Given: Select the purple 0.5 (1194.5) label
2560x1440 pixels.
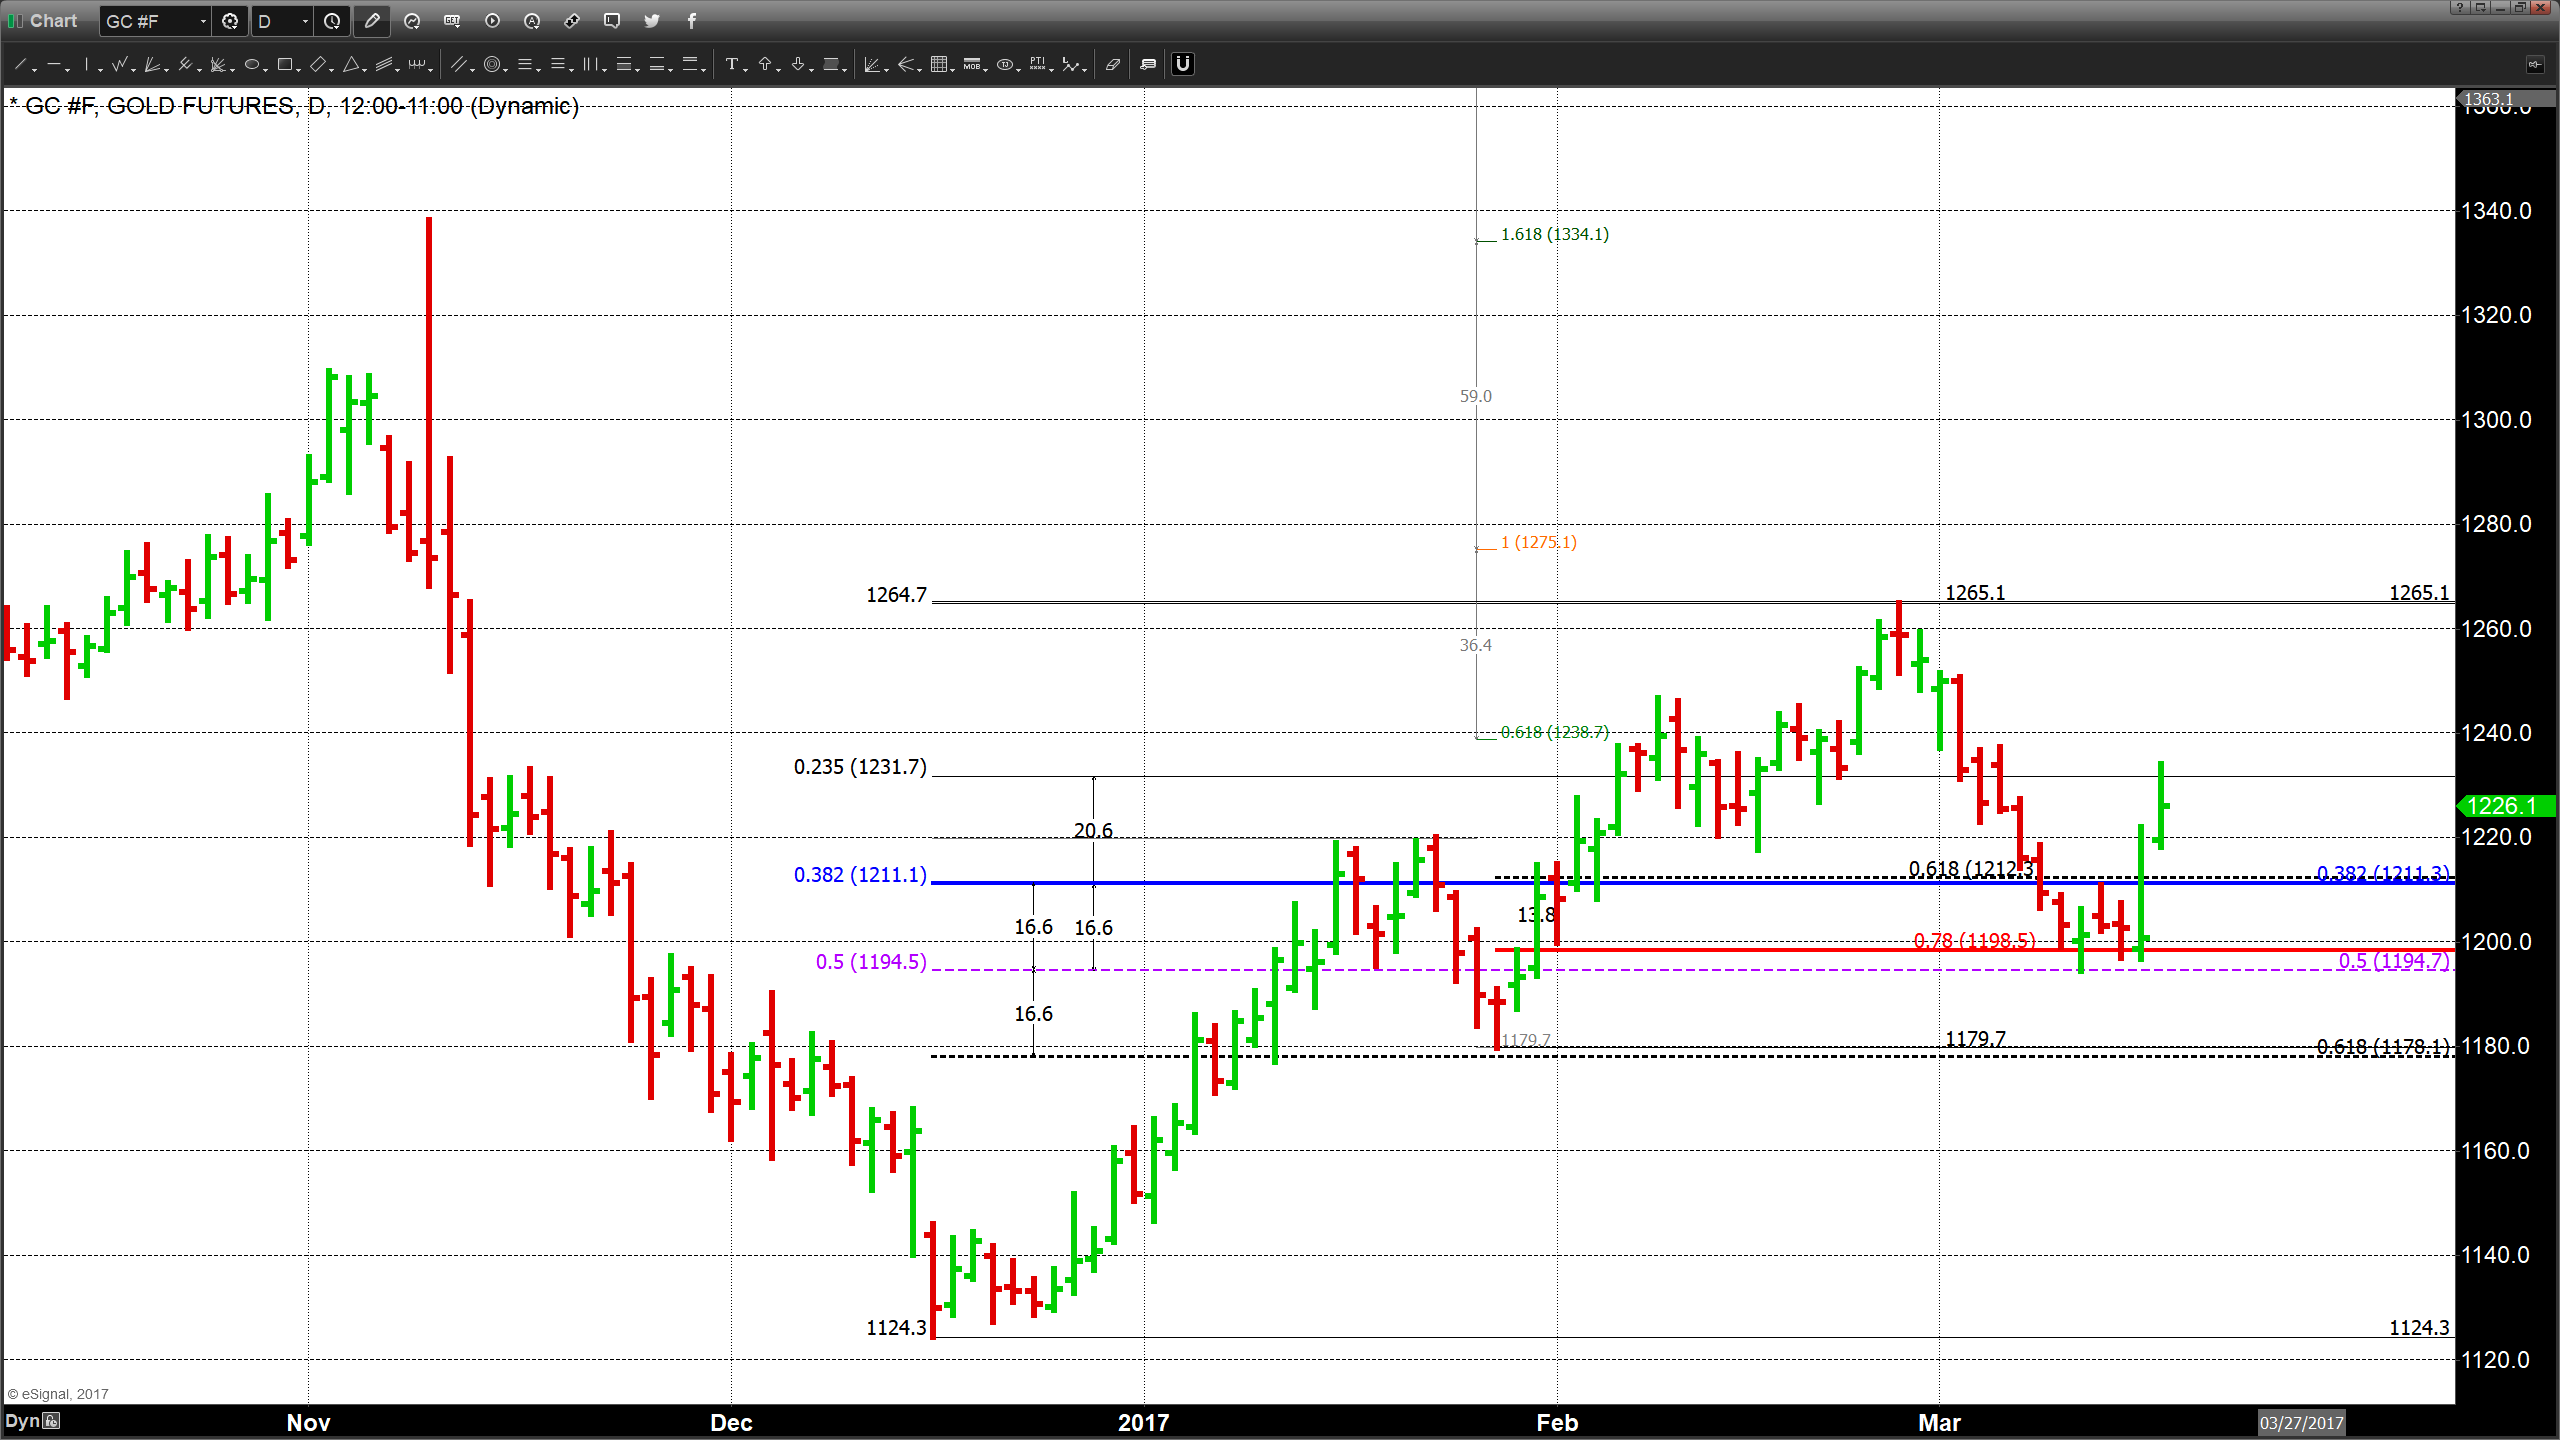Looking at the screenshot, I should click(871, 962).
